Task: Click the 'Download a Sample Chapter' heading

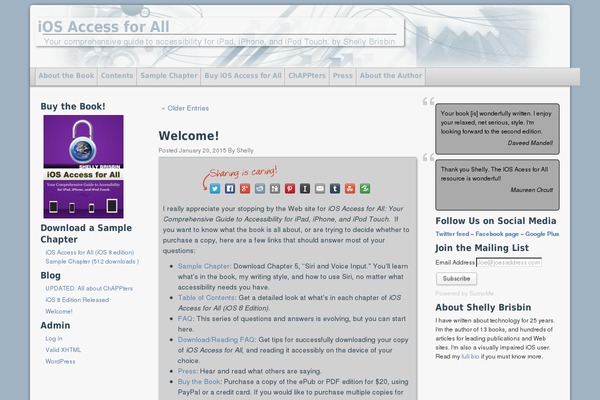Action: tap(86, 233)
